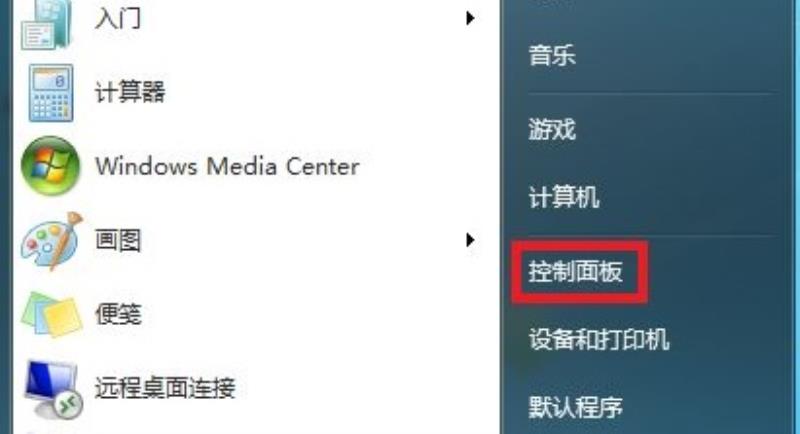Viewport: 800px width, 434px height.
Task: Select the 入门 text label
Action: point(118,18)
